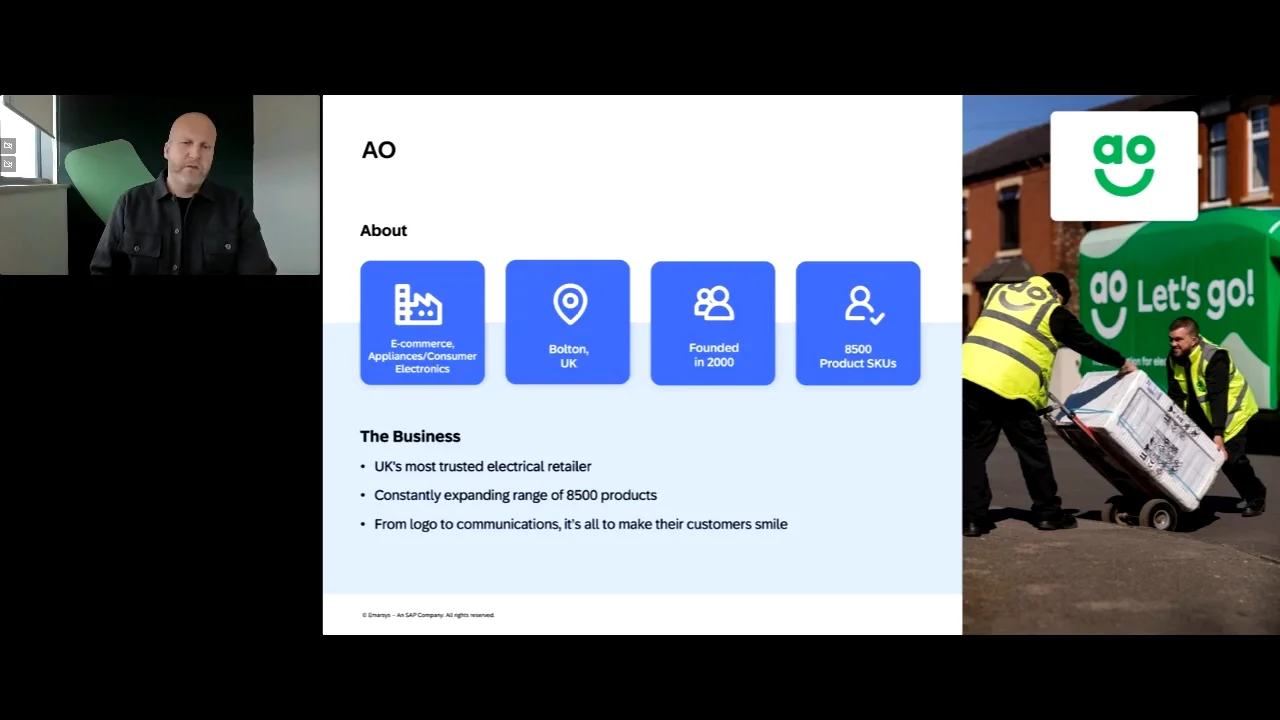
Task: Click the location pin icon above Bolton, UK
Action: tap(570, 304)
